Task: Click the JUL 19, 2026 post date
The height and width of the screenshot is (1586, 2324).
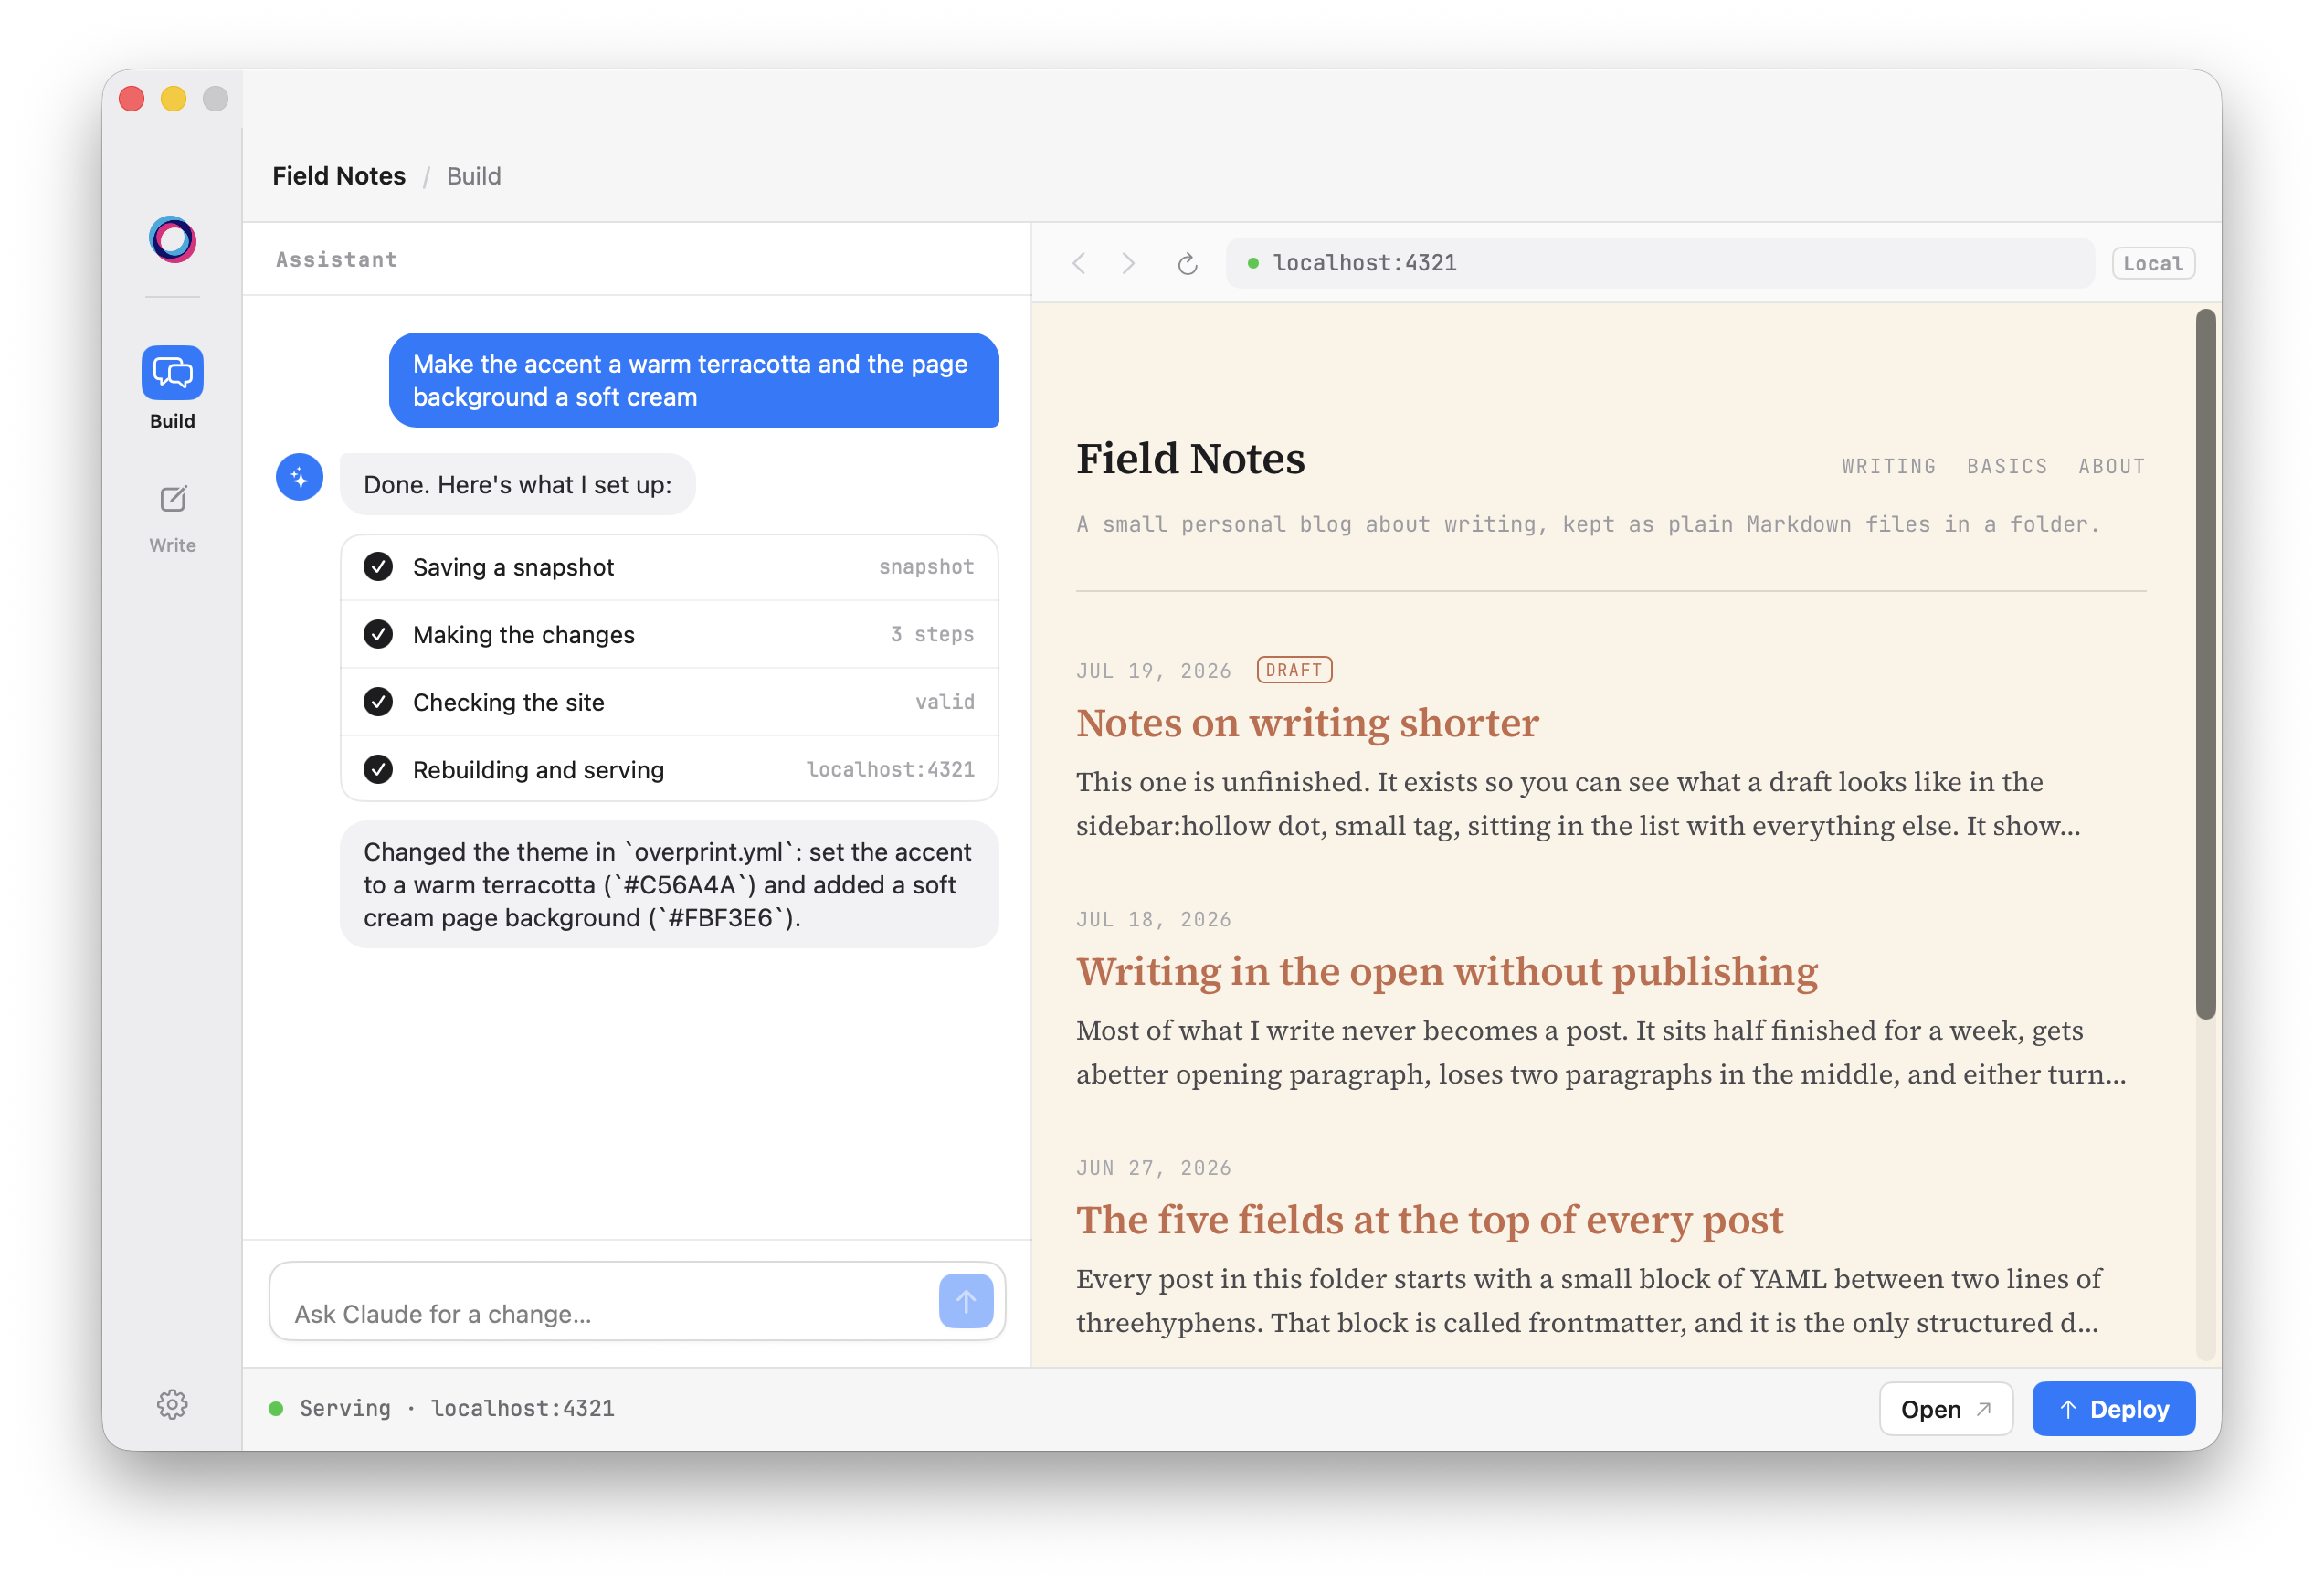Action: coord(1153,671)
